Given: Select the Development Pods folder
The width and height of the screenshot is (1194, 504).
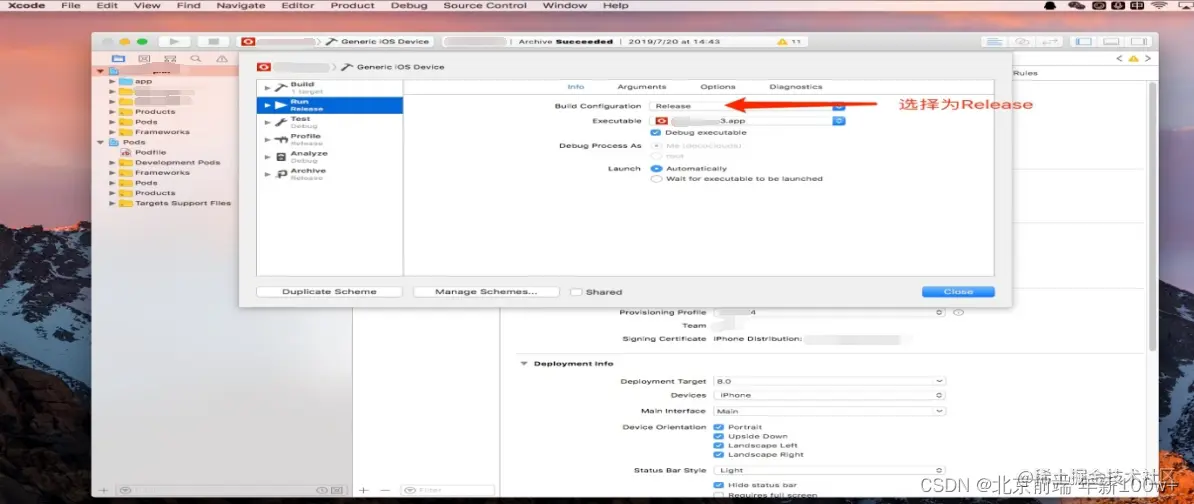Looking at the screenshot, I should pos(177,162).
